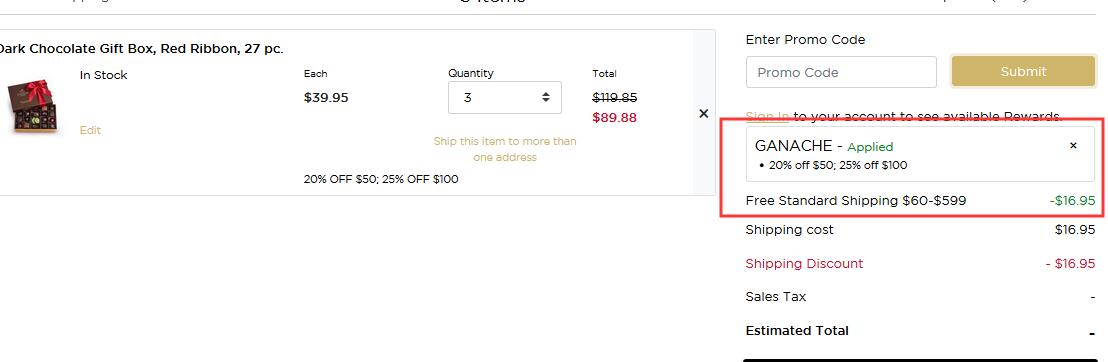Viewport: 1108px width, 362px height.
Task: Submit the promo code
Action: point(1023,71)
